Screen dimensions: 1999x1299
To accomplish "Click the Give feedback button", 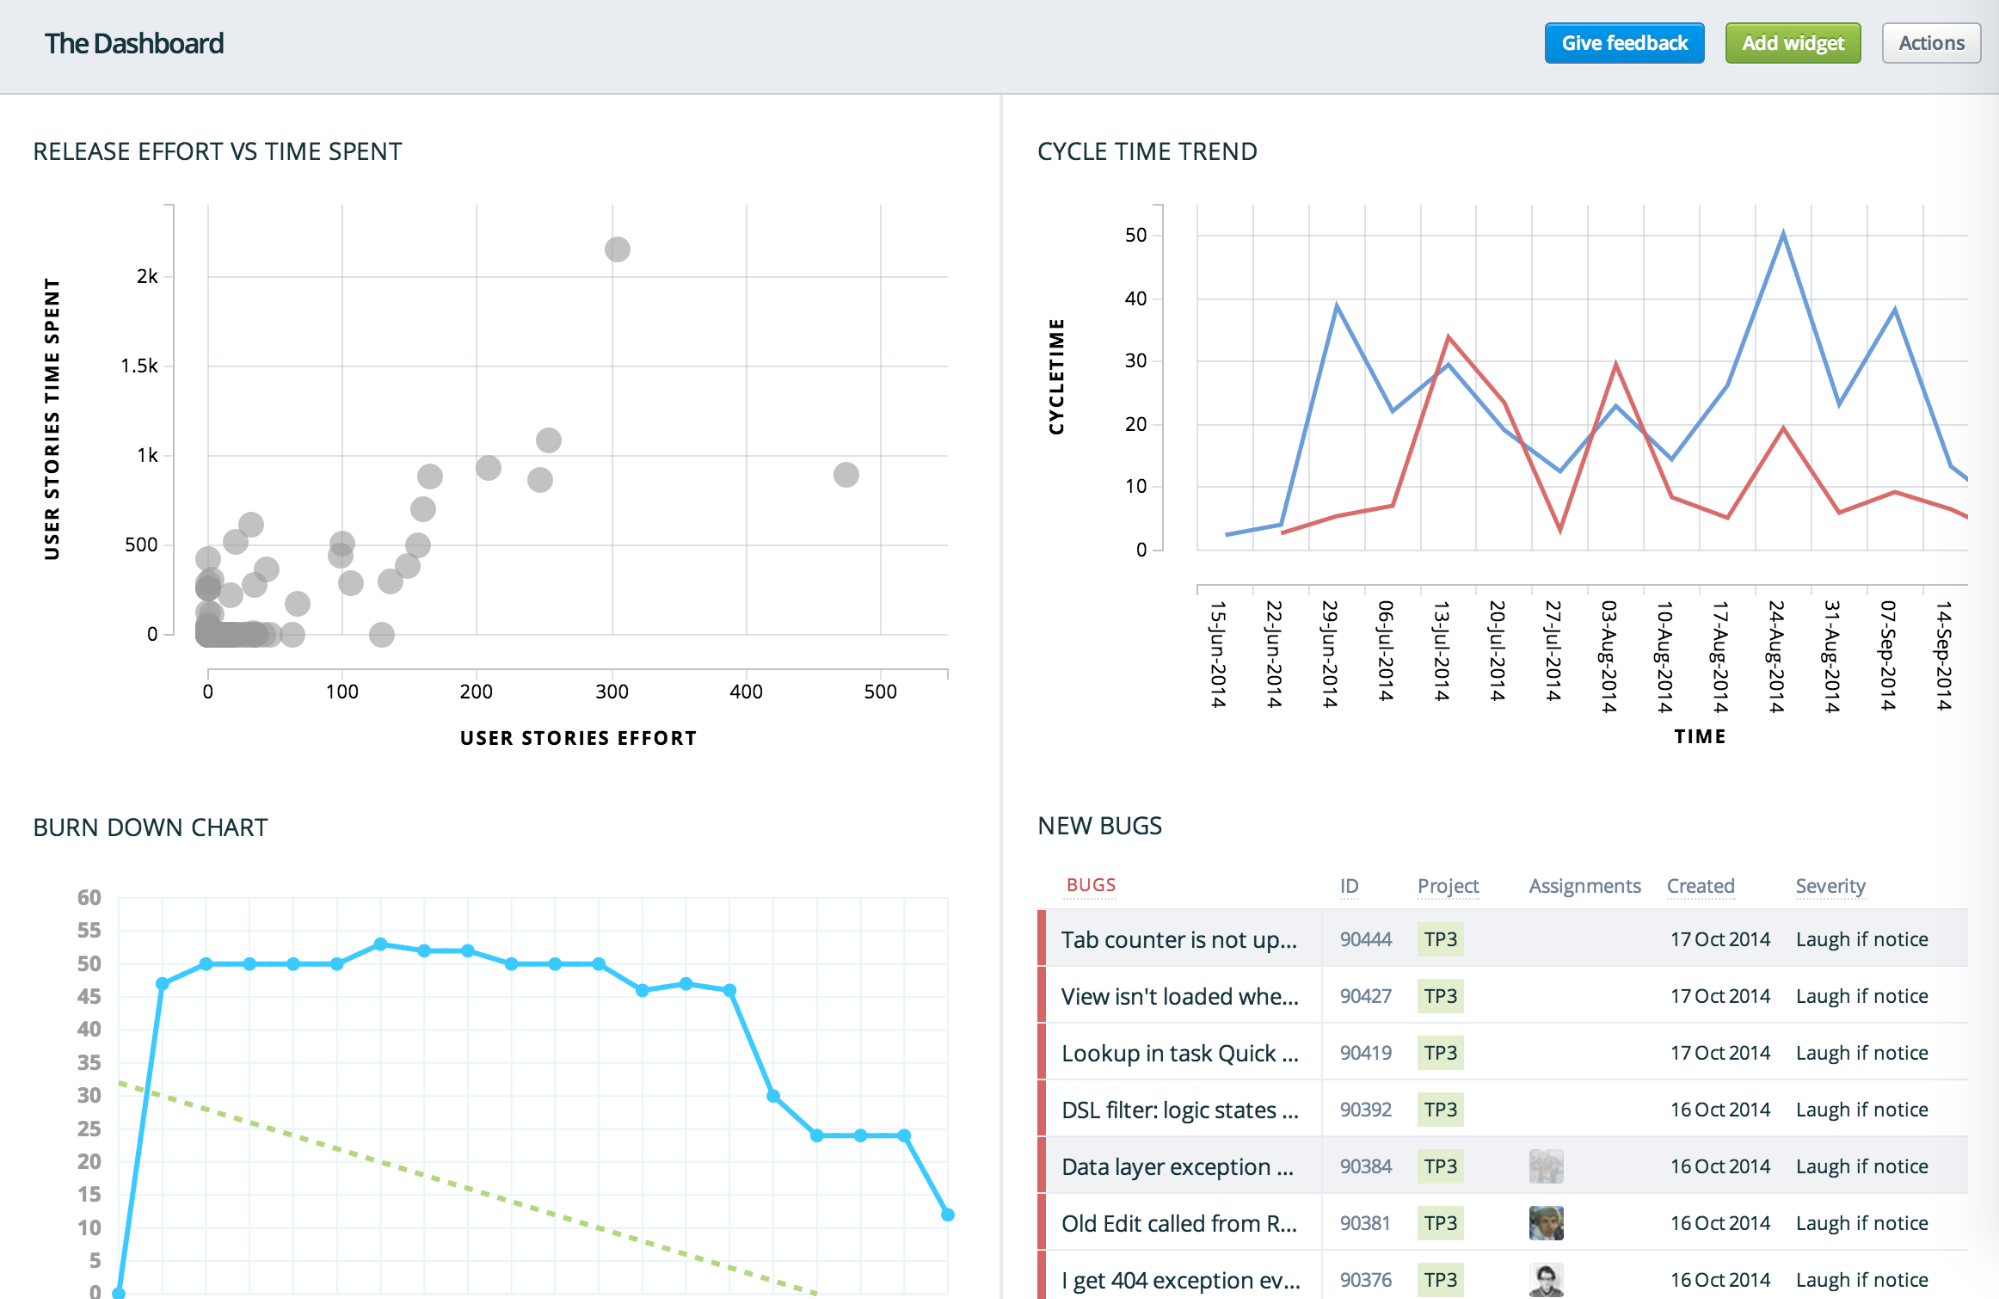I will coord(1624,43).
